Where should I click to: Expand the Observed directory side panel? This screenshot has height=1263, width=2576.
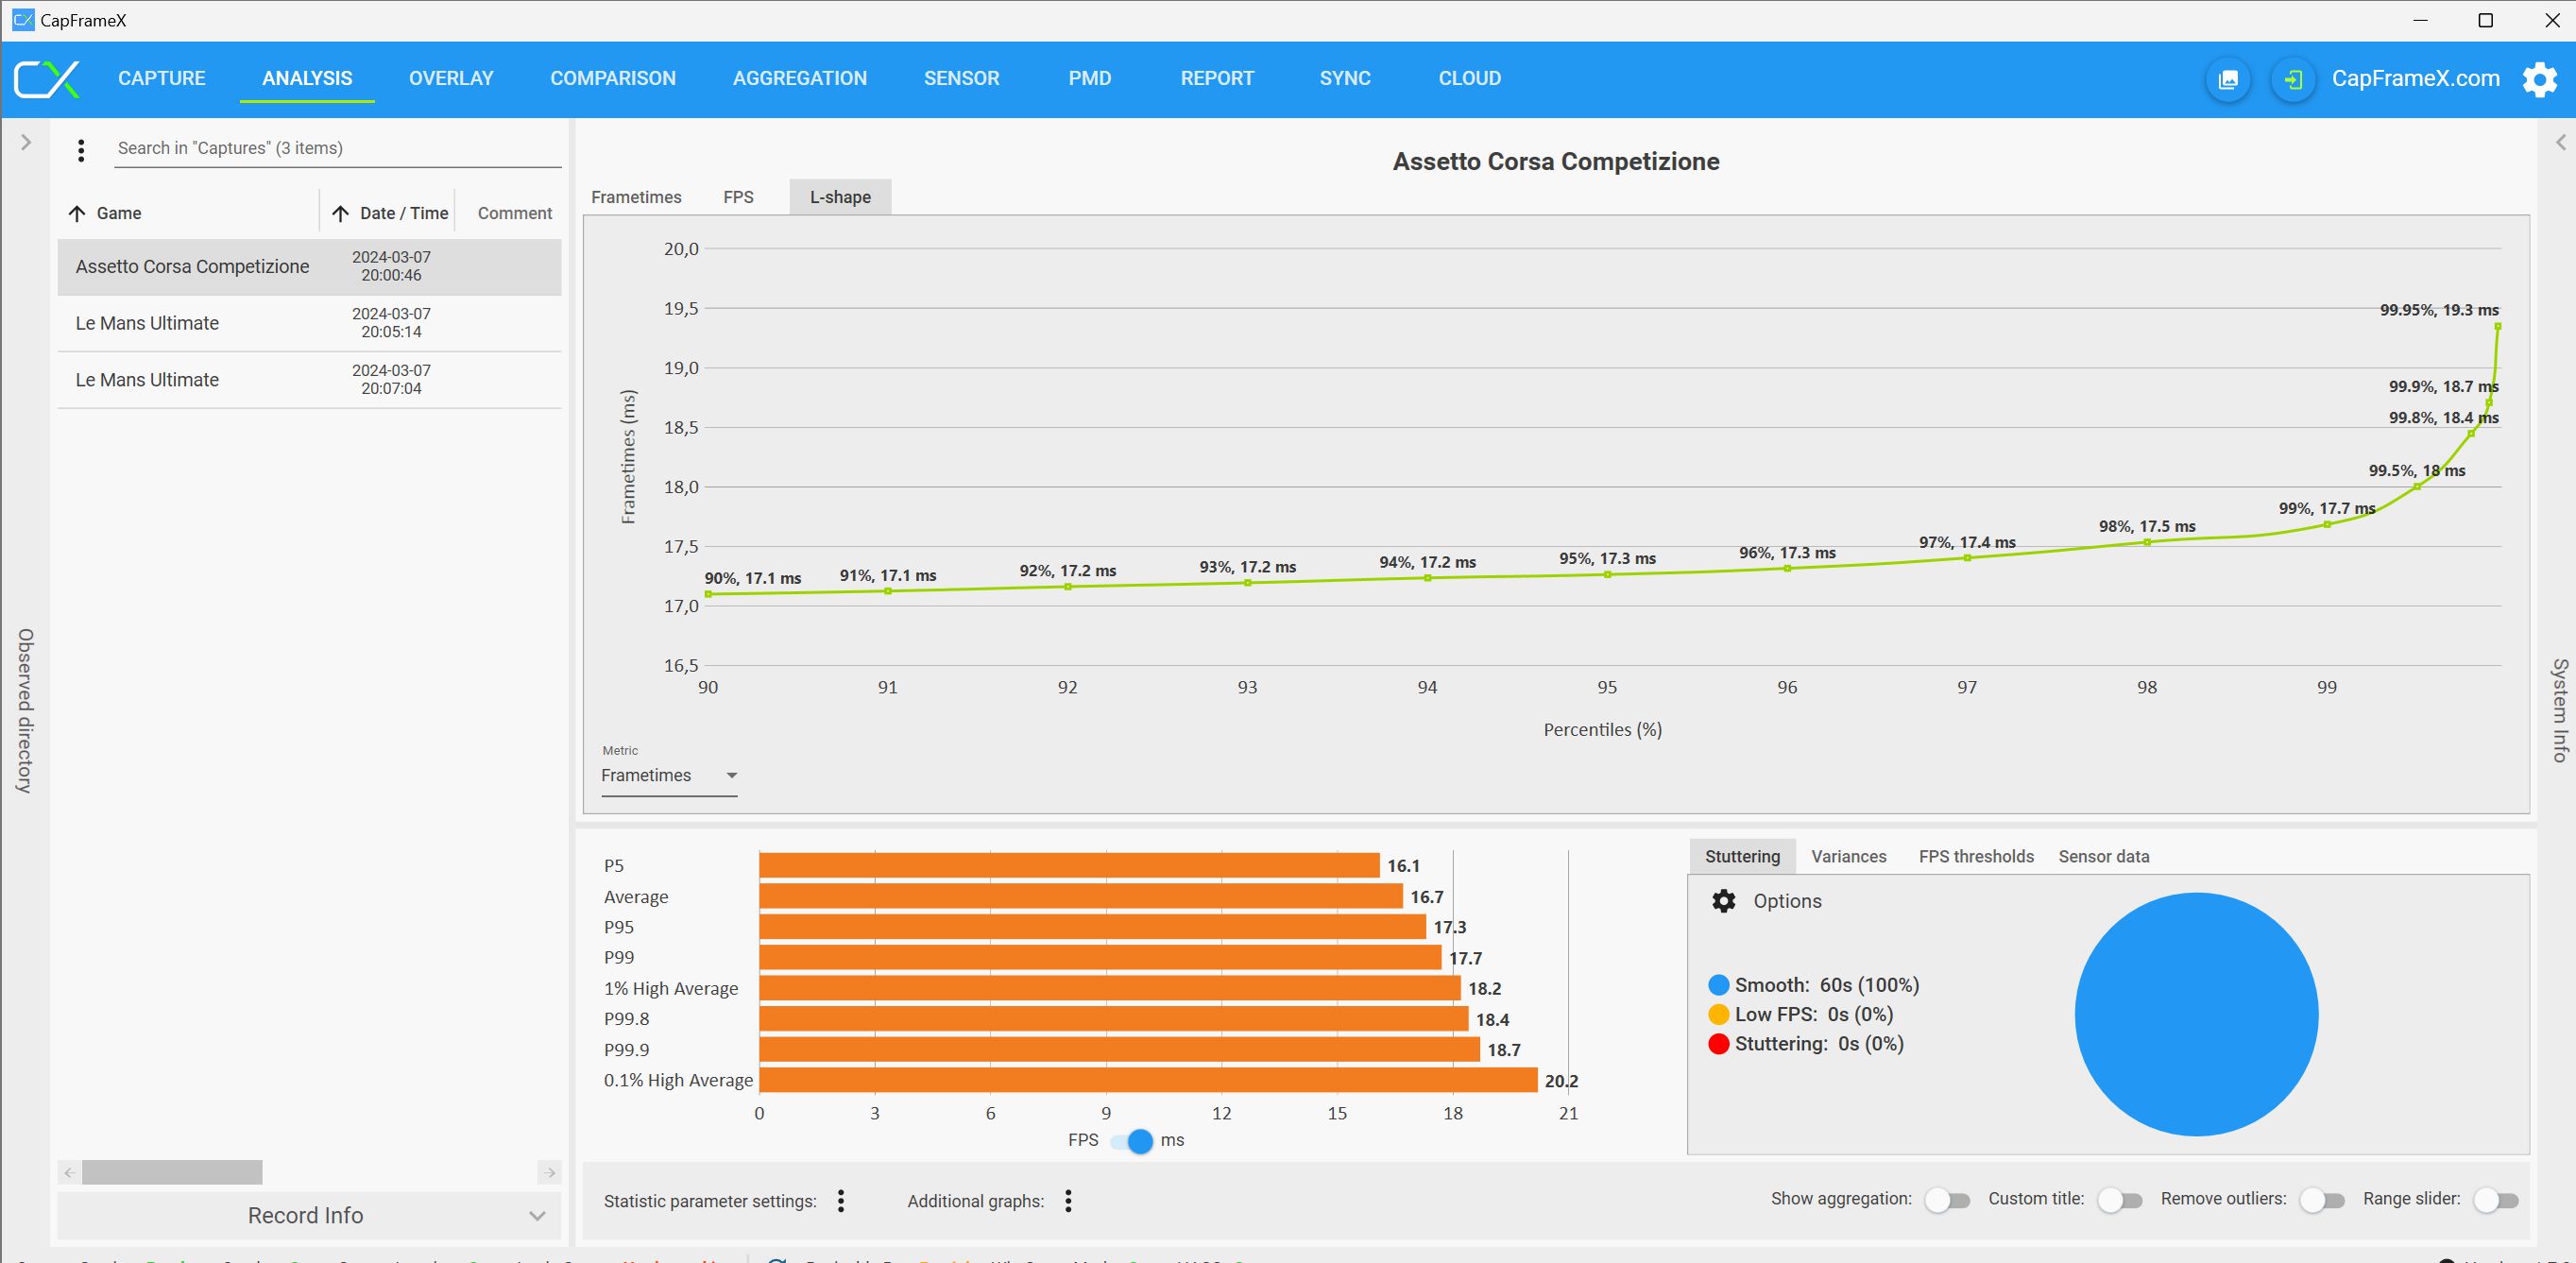coord(26,143)
